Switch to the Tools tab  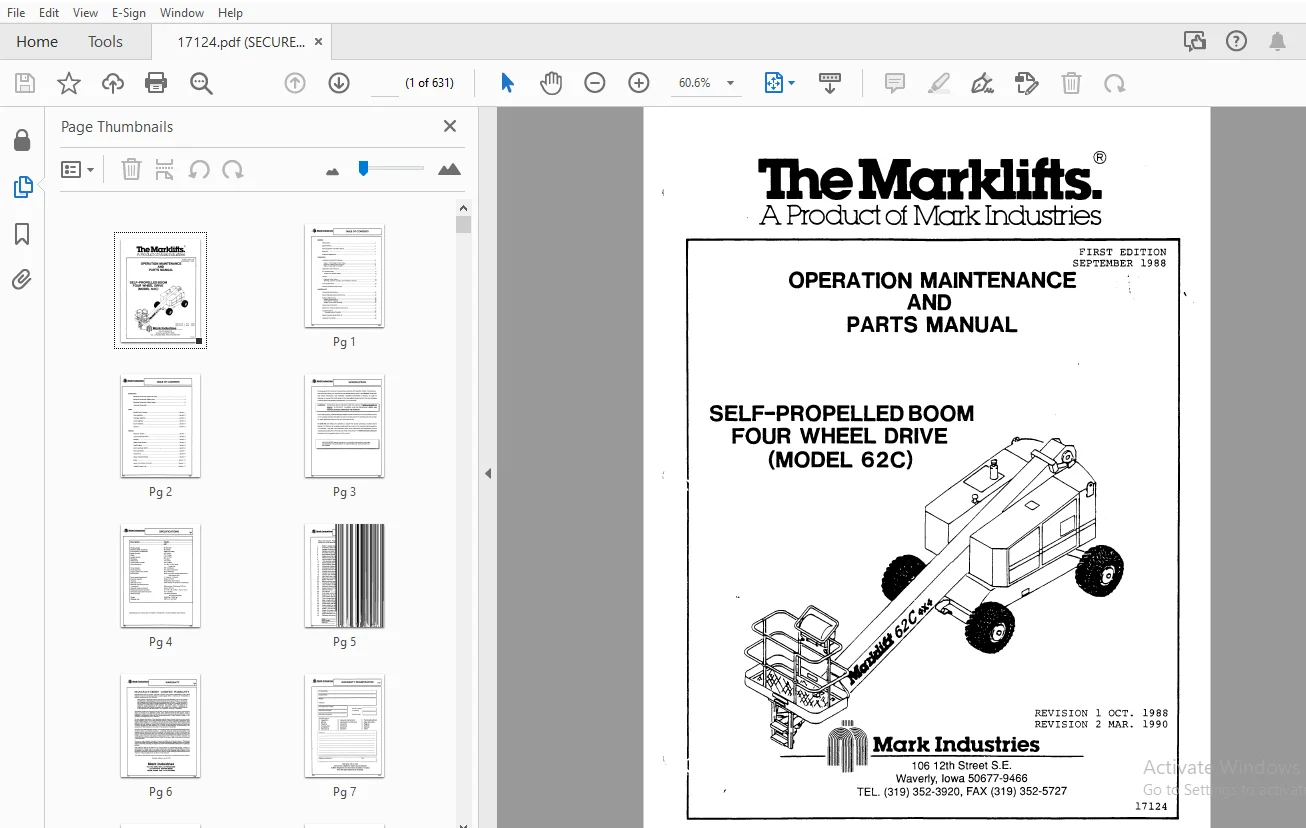click(105, 41)
